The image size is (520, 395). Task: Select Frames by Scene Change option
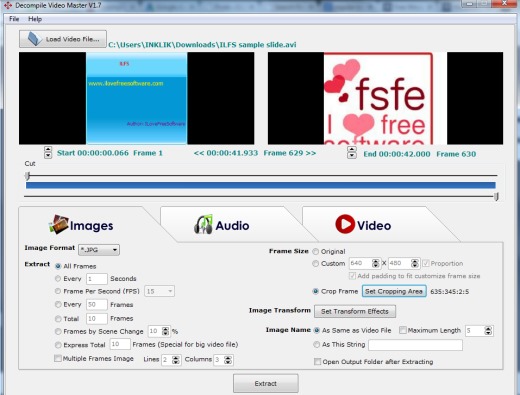58,331
